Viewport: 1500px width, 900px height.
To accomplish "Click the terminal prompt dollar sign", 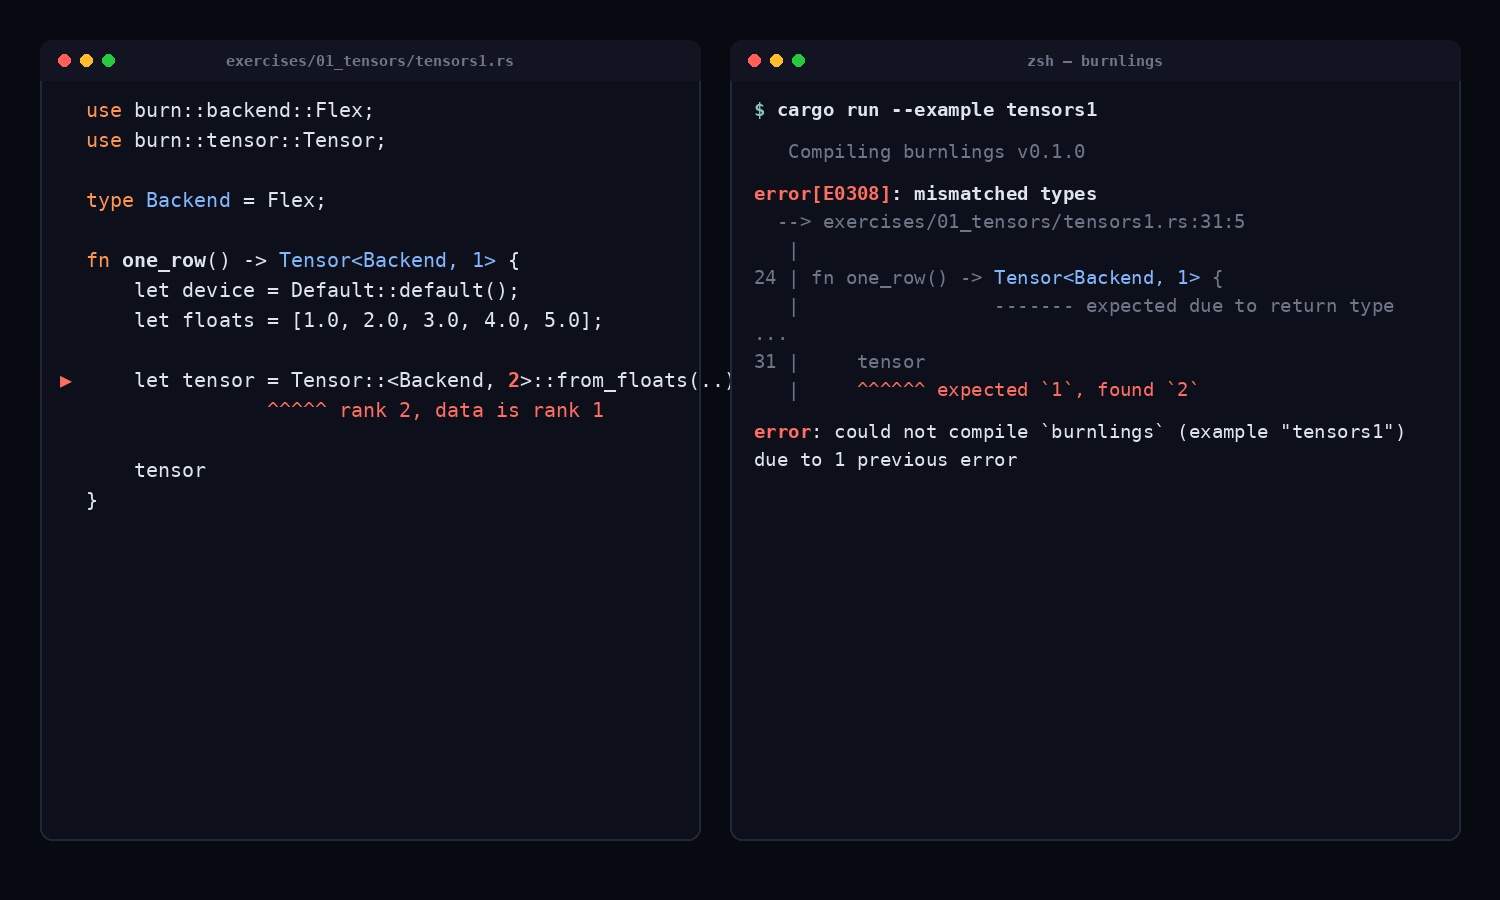I will [760, 110].
